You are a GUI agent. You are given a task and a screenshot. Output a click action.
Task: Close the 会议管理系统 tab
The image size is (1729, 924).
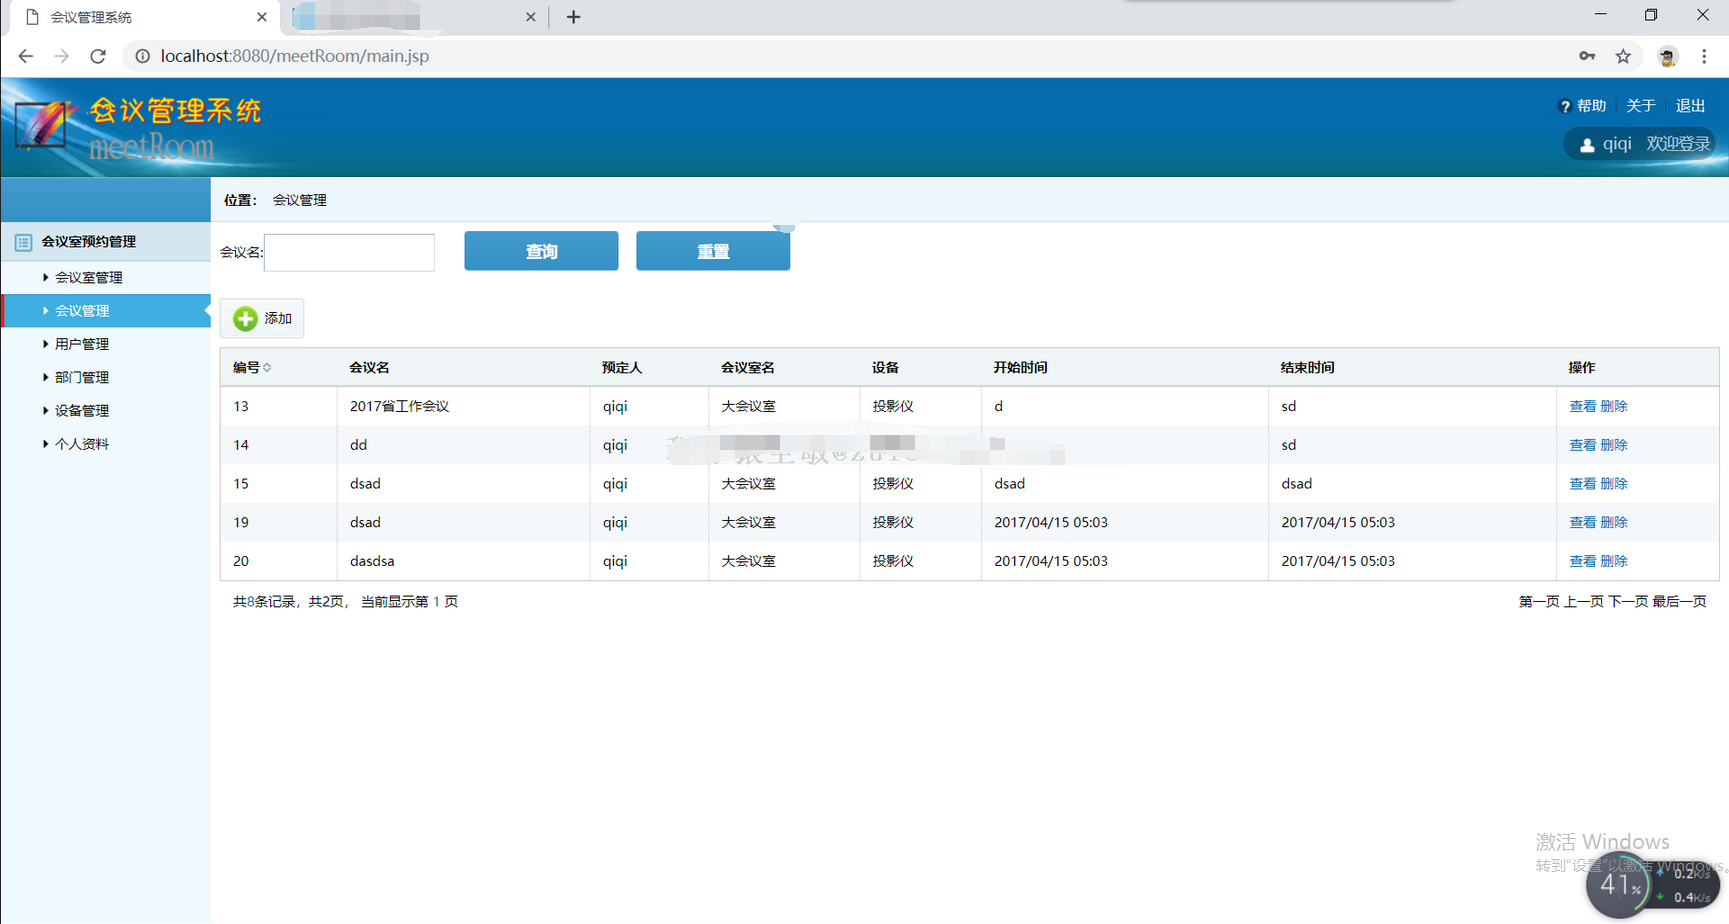[x=262, y=17]
